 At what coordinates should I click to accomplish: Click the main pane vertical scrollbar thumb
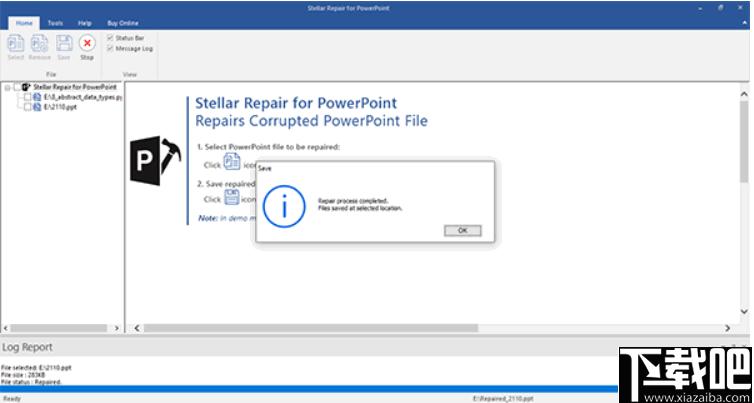[x=744, y=142]
